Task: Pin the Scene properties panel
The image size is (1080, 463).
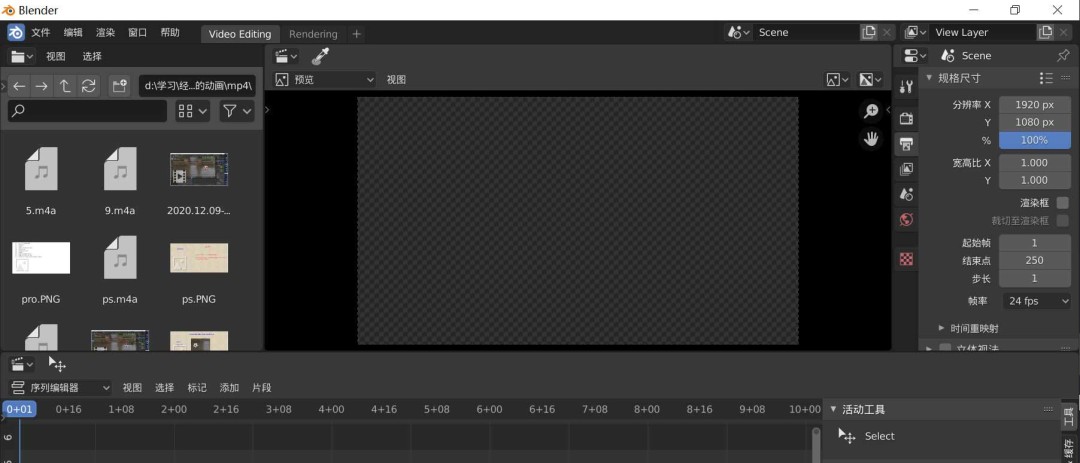Action: pyautogui.click(x=1063, y=56)
